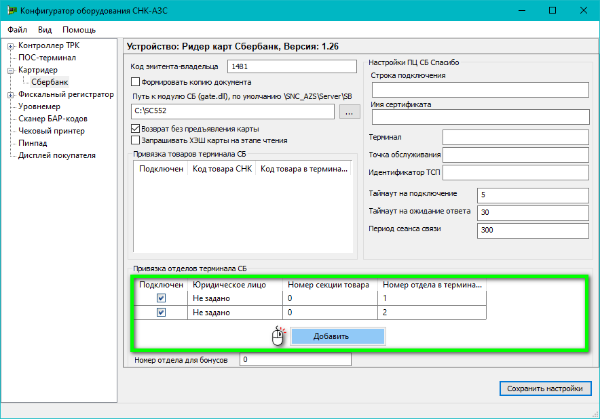Screen dimensions: 600x419
Task: Uncheck Подключен in the second department row
Action: (161, 313)
